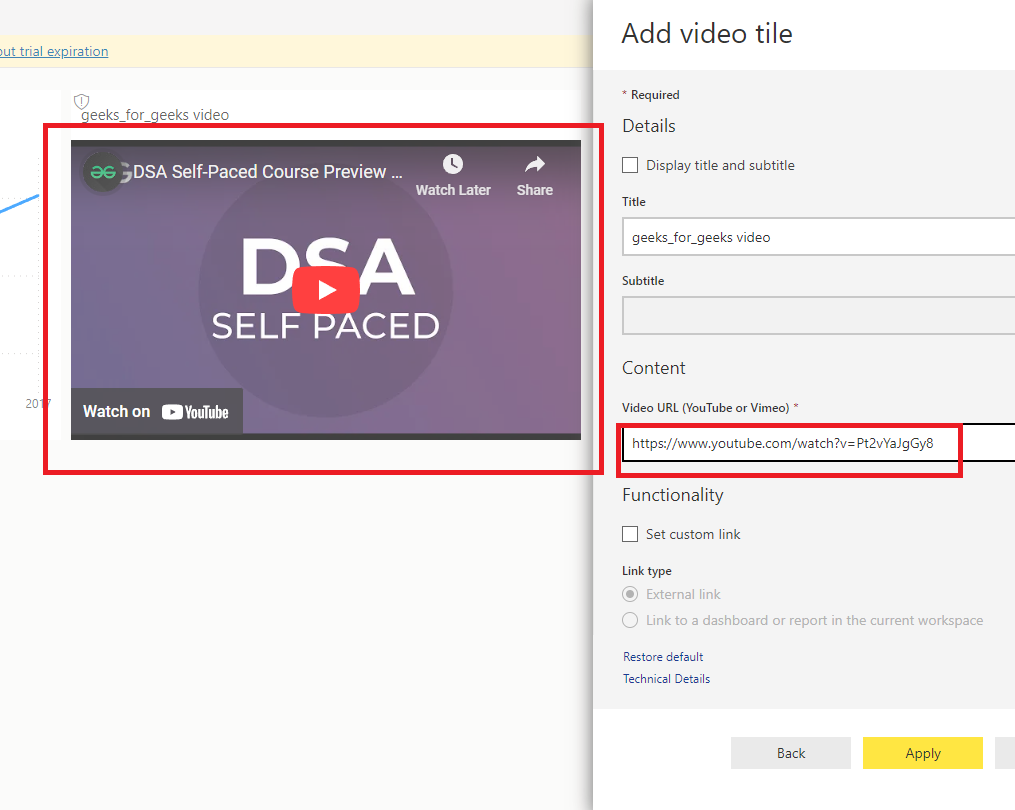Click the geeks_for_geeks video tile title
The width and height of the screenshot is (1015, 810).
155,115
